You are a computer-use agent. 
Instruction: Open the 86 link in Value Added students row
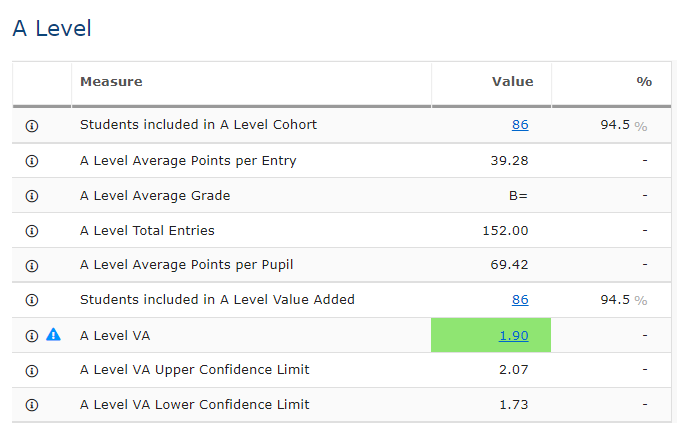pos(519,300)
